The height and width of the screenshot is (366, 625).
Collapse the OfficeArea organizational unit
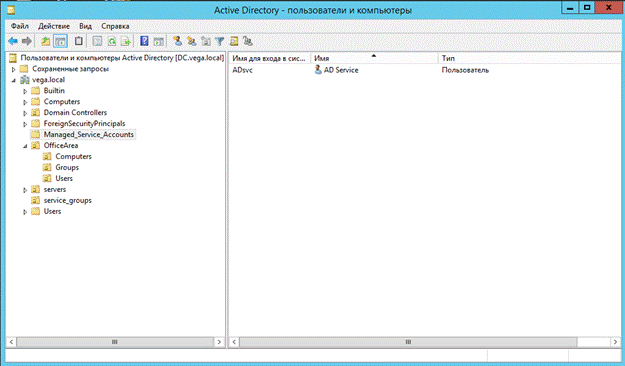tap(25, 146)
